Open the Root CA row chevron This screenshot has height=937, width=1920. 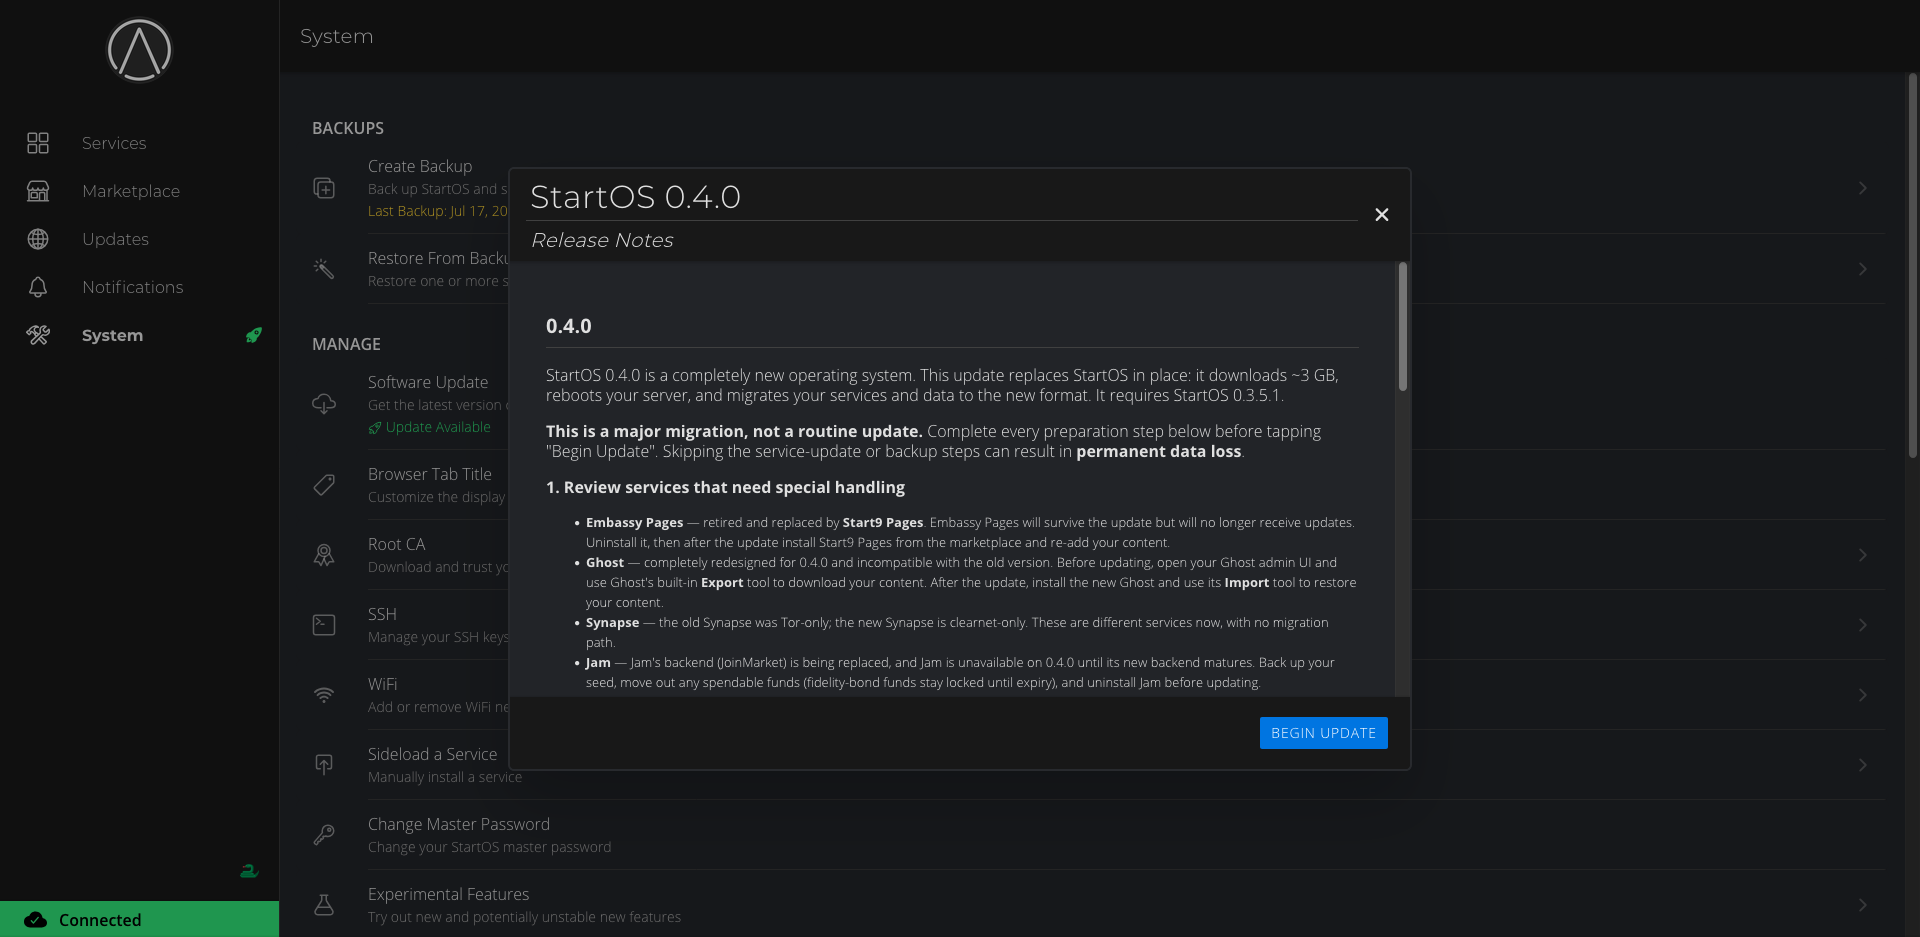[1863, 555]
